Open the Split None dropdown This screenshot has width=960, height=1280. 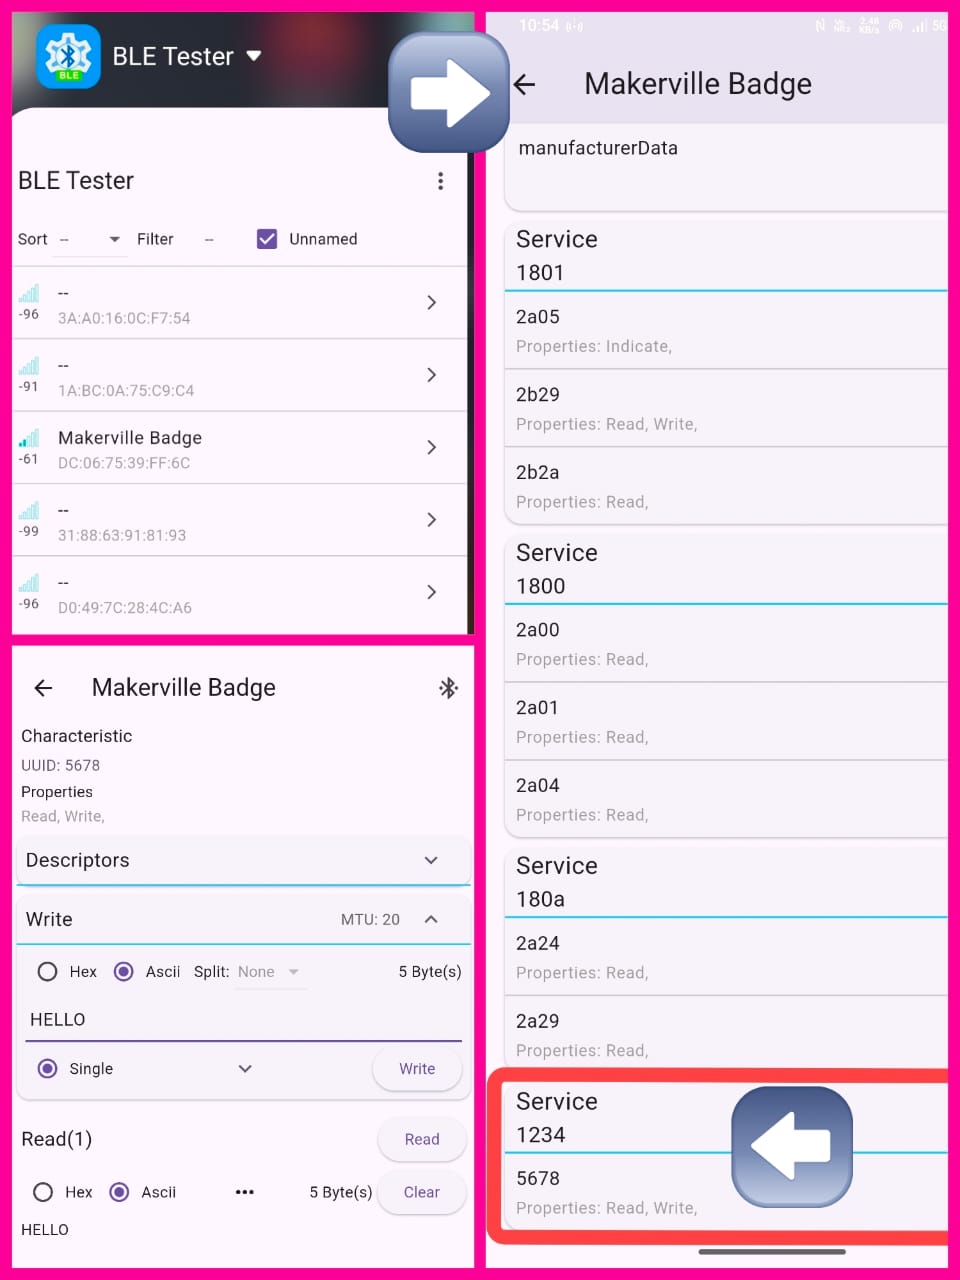[268, 972]
